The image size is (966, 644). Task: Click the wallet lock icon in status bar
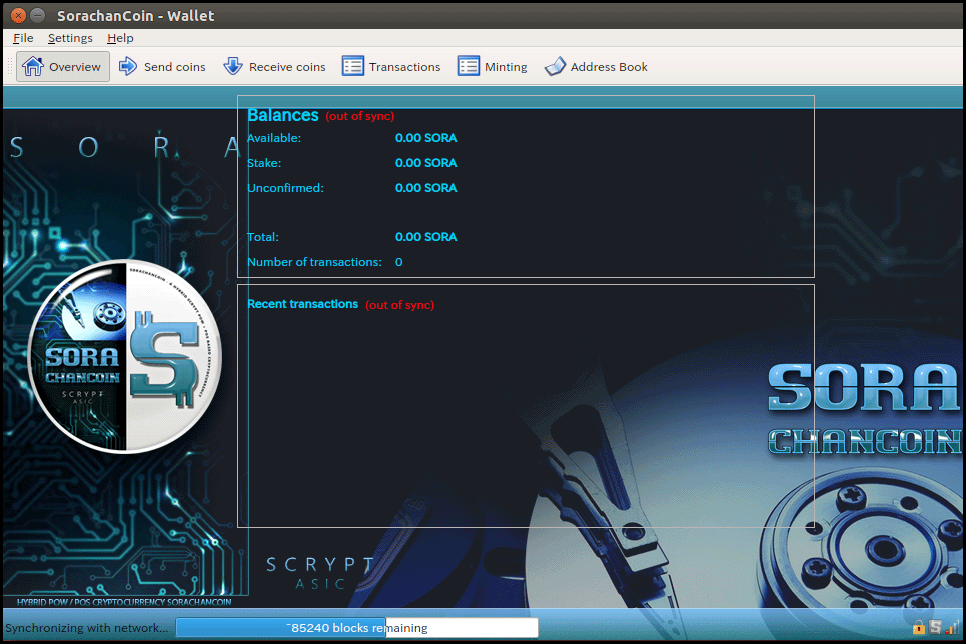click(919, 627)
